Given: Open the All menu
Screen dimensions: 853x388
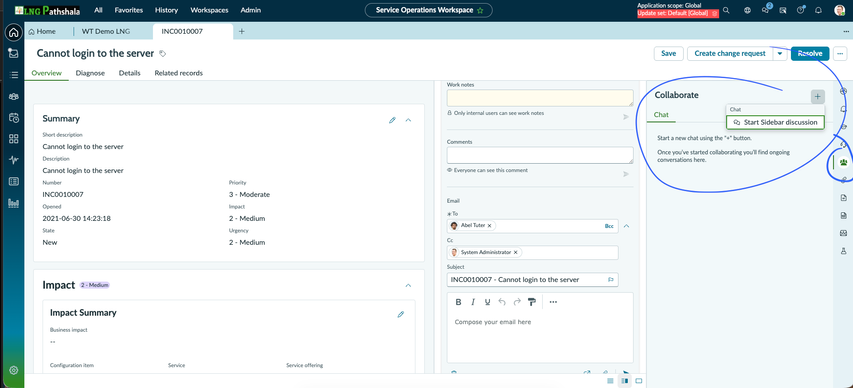Looking at the screenshot, I should pos(98,10).
